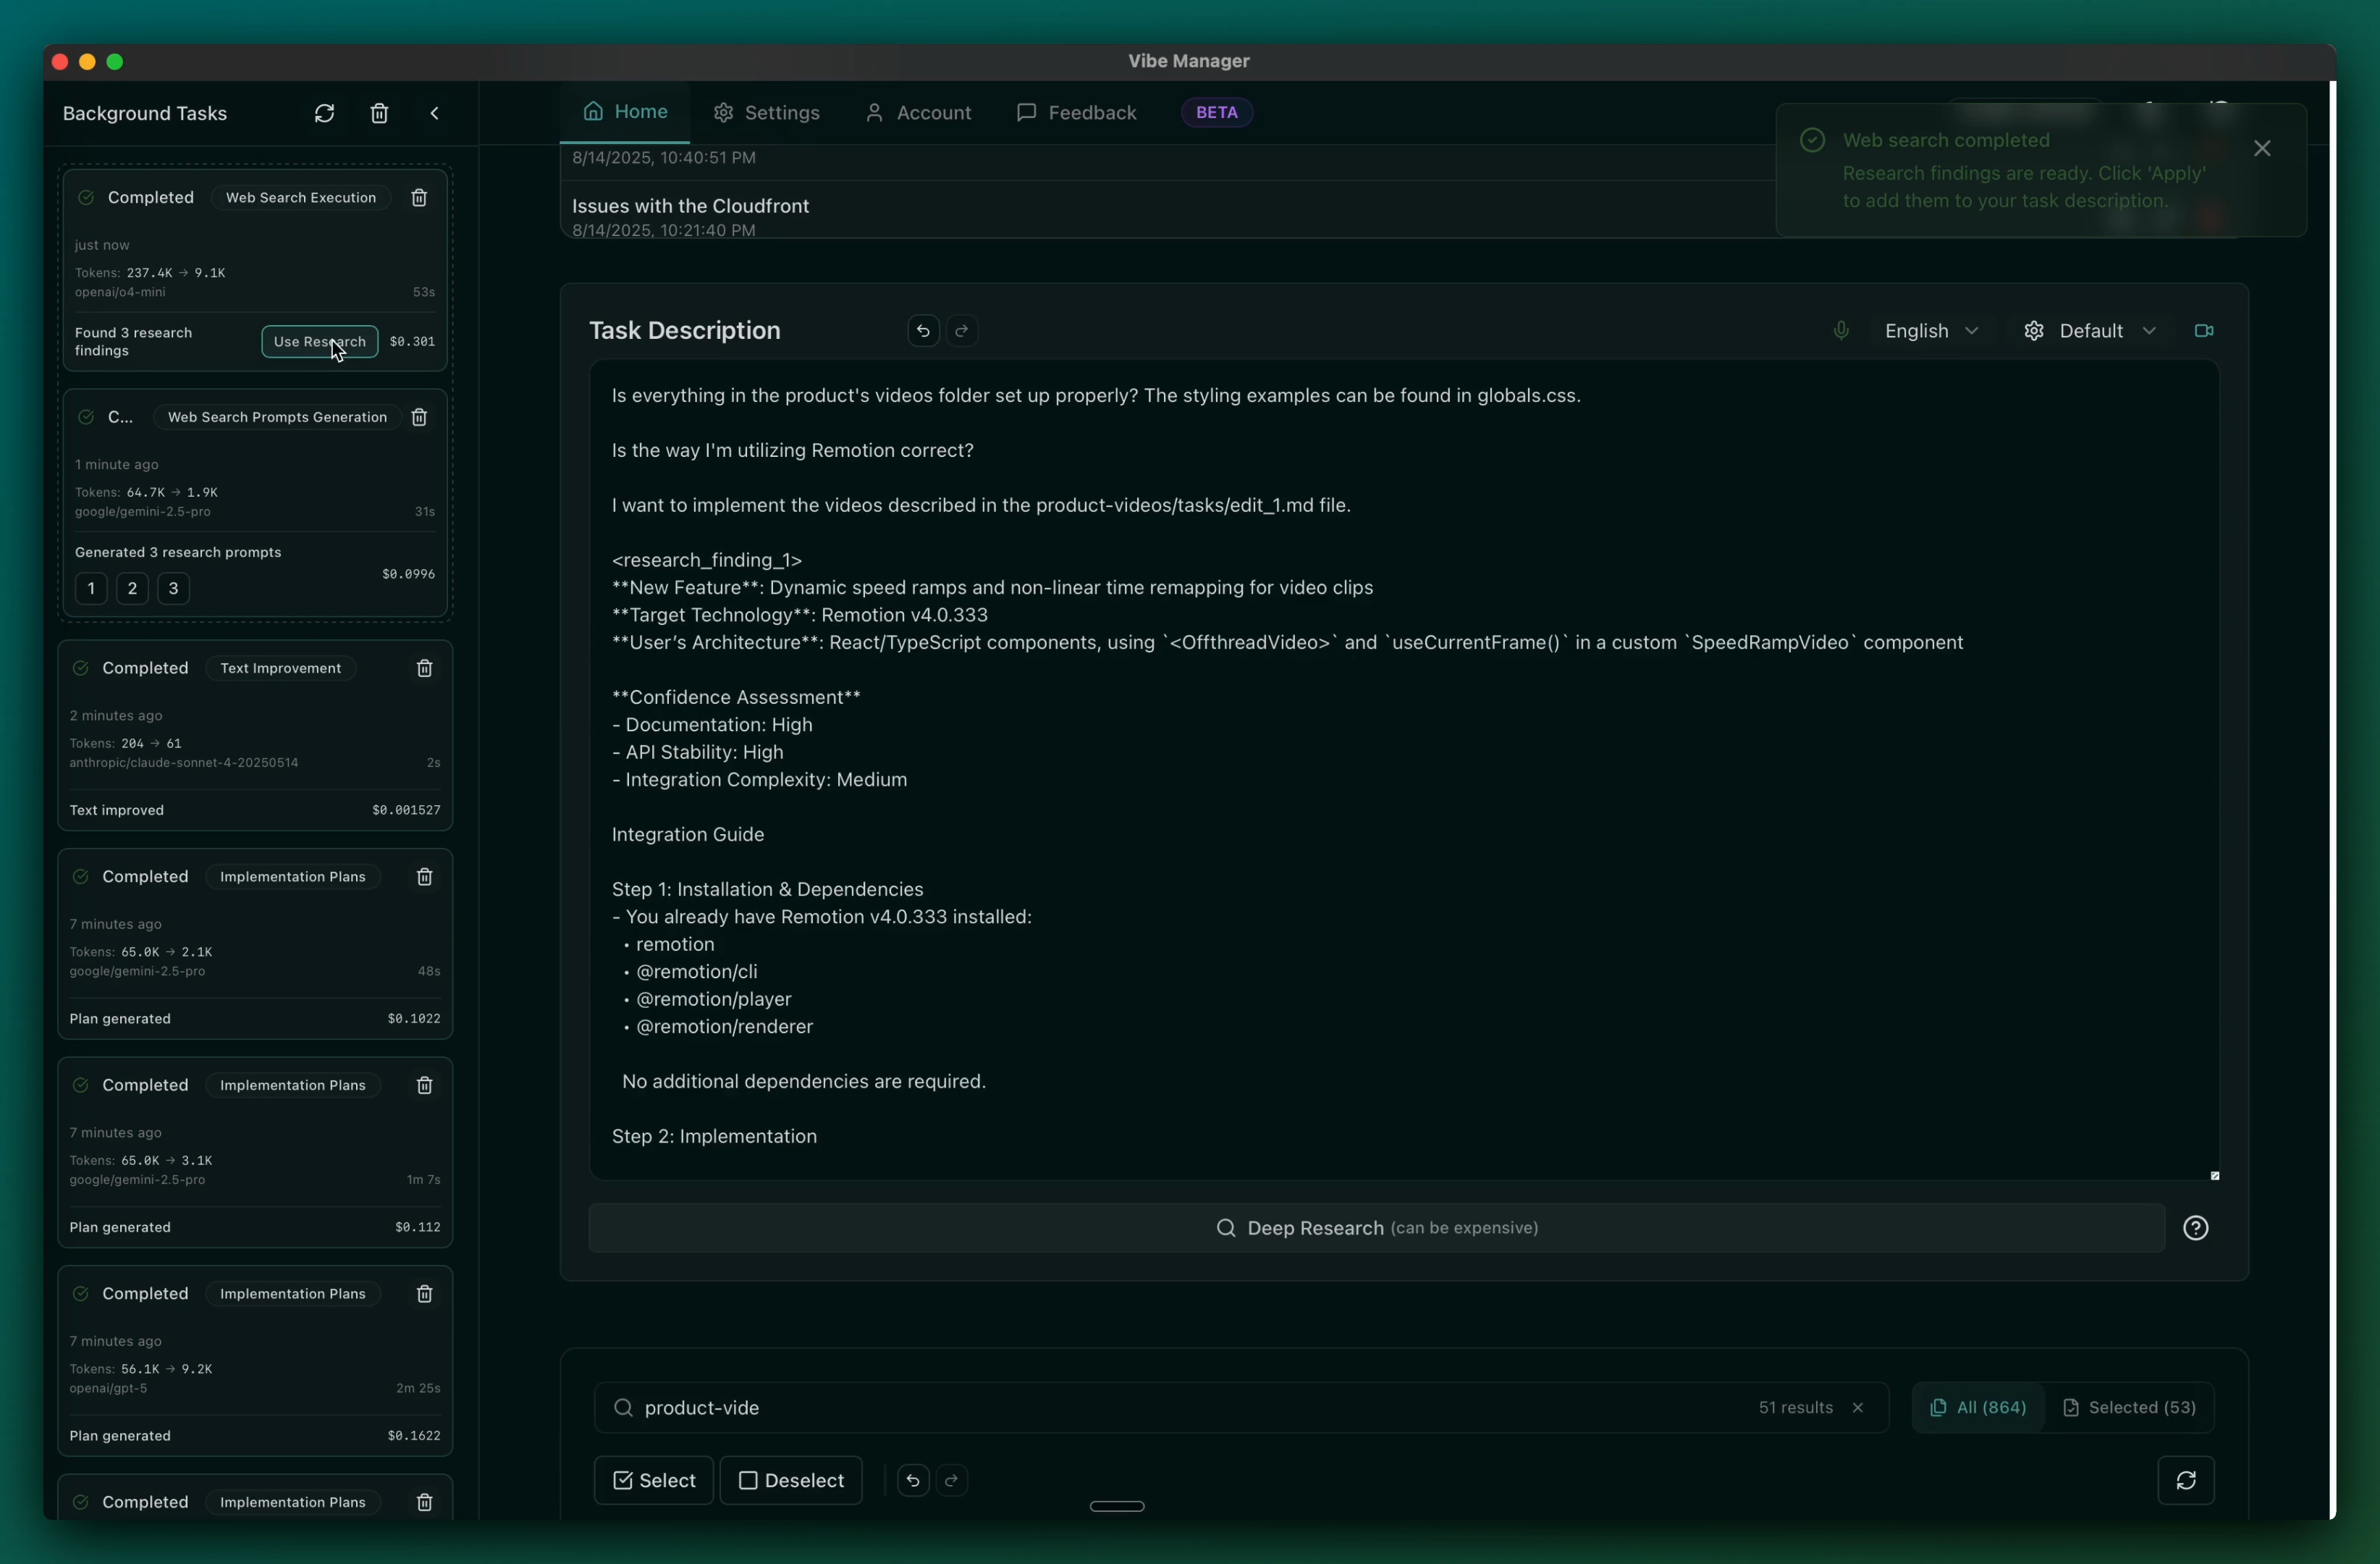This screenshot has width=2380, height=1564.
Task: Clear the product-vide search query
Action: (1857, 1407)
